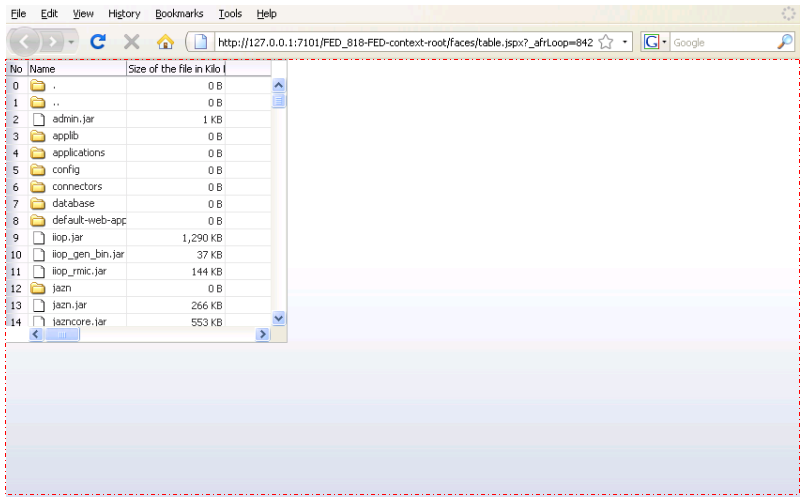Screen dimensions: 805x498
Task: Click the file icon beside admin.jar
Action: click(39, 119)
